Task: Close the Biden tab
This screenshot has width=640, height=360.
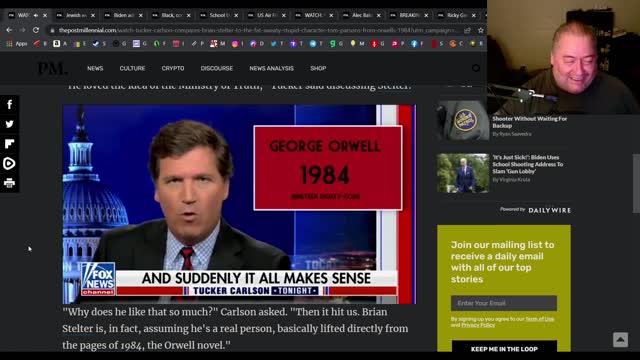Action: (x=140, y=15)
